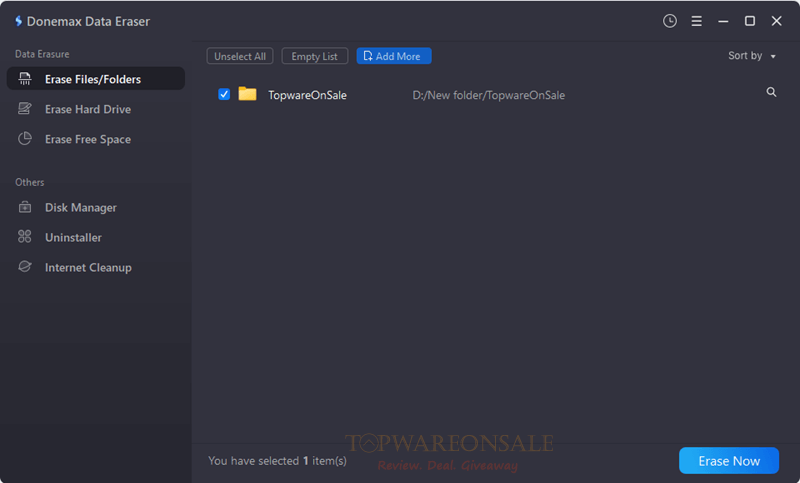This screenshot has width=800, height=483.
Task: Select the TopwareOnSale folder name
Action: 307,95
